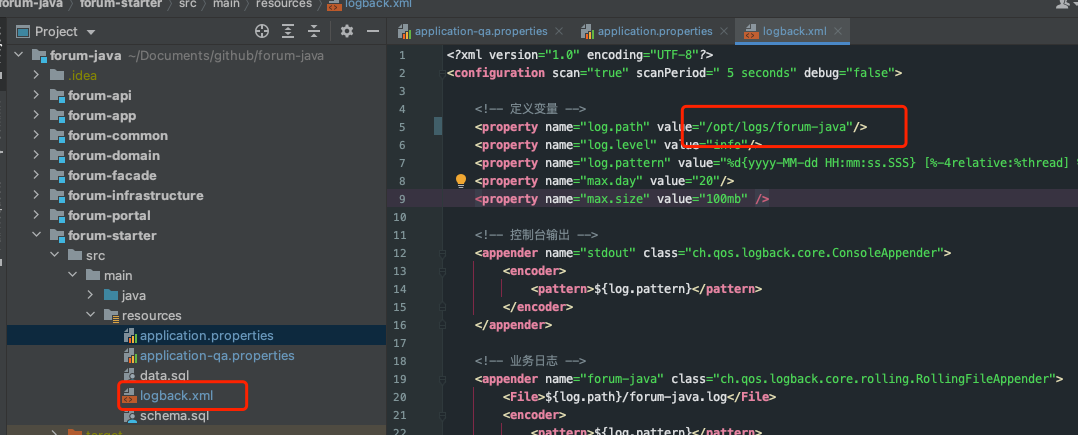Click the locate/select opened file target icon

coord(261,31)
